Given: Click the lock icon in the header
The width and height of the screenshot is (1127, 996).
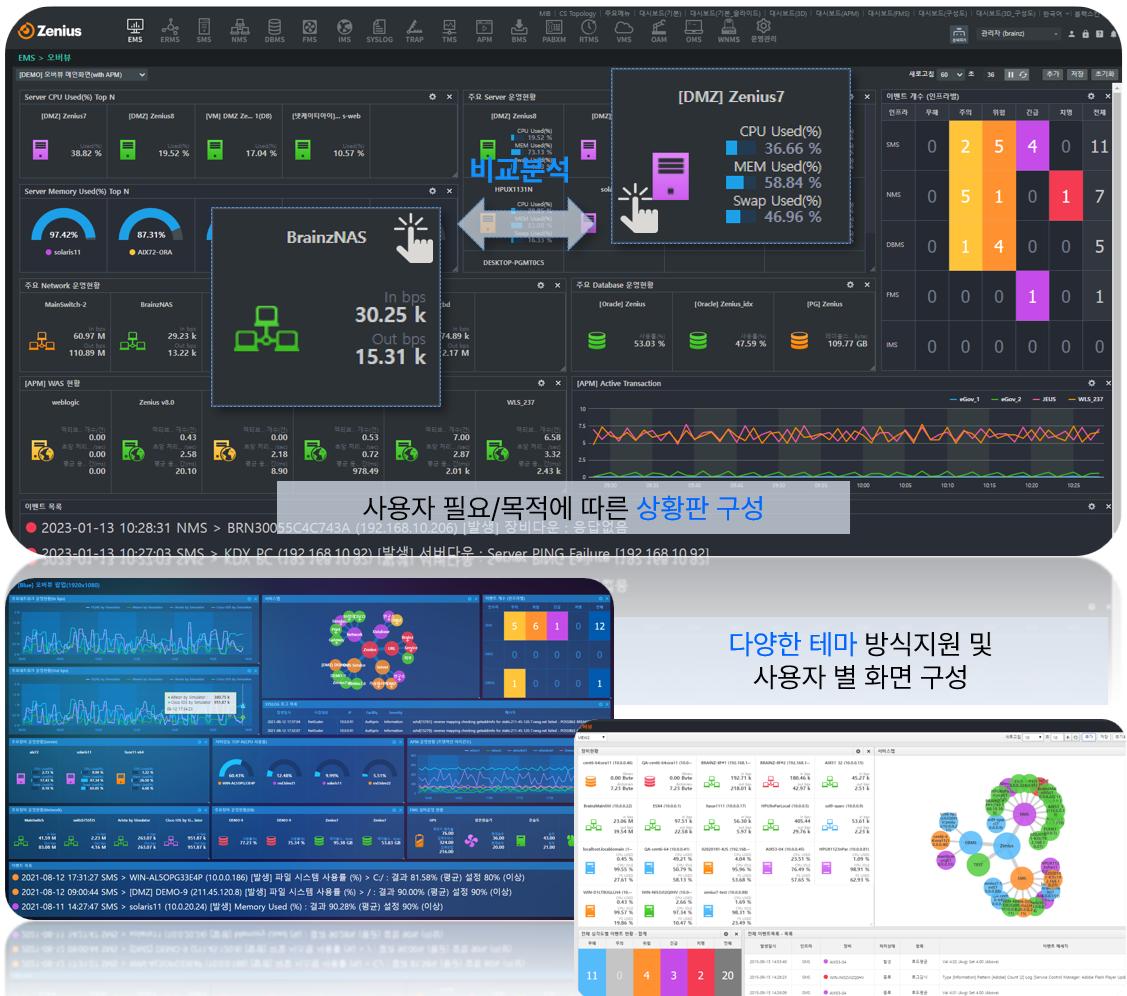Looking at the screenshot, I should (x=1085, y=34).
